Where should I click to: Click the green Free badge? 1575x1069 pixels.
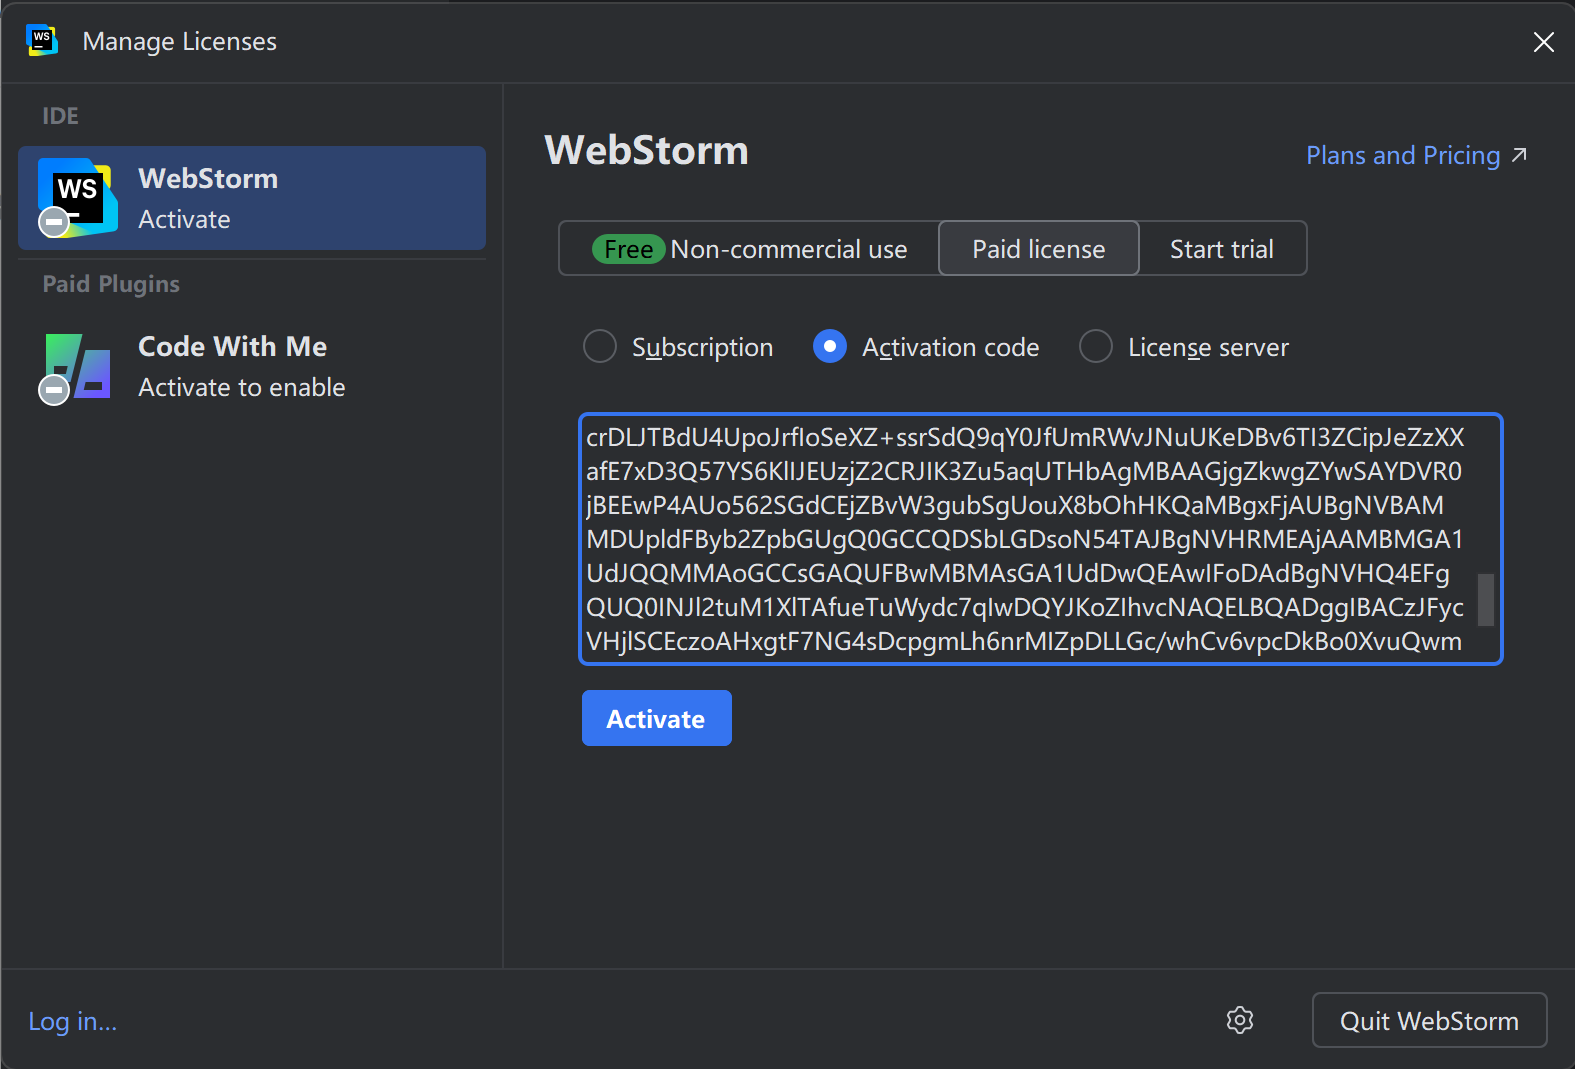[628, 249]
